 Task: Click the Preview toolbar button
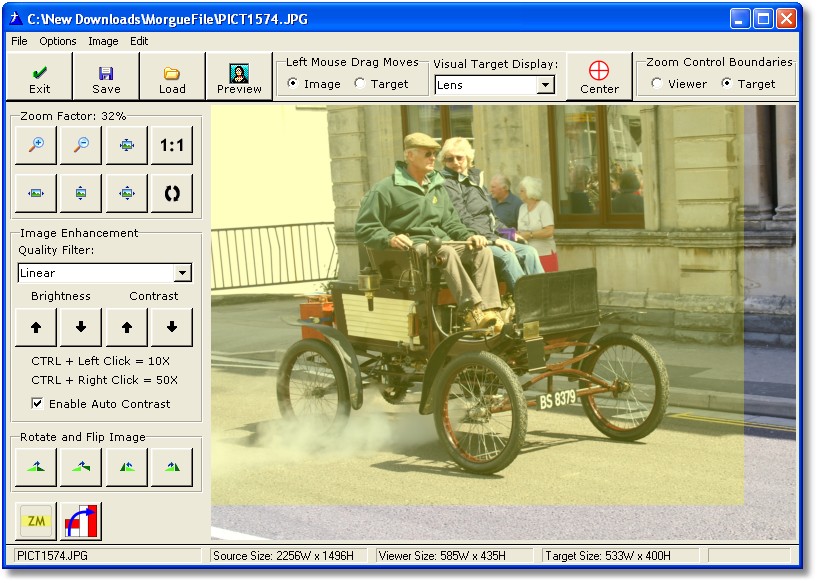tap(239, 77)
